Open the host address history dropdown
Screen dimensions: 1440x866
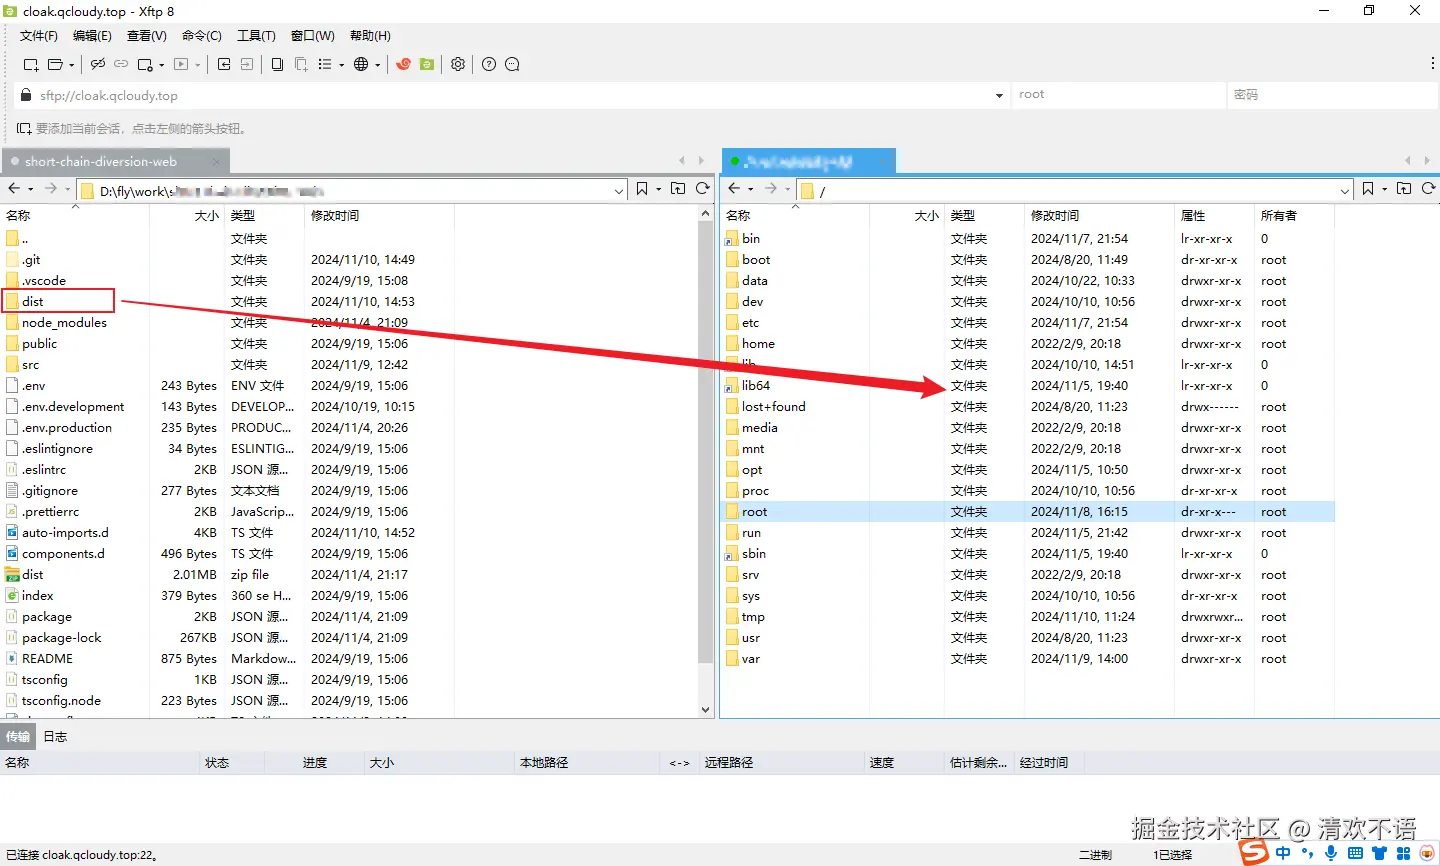click(x=999, y=96)
